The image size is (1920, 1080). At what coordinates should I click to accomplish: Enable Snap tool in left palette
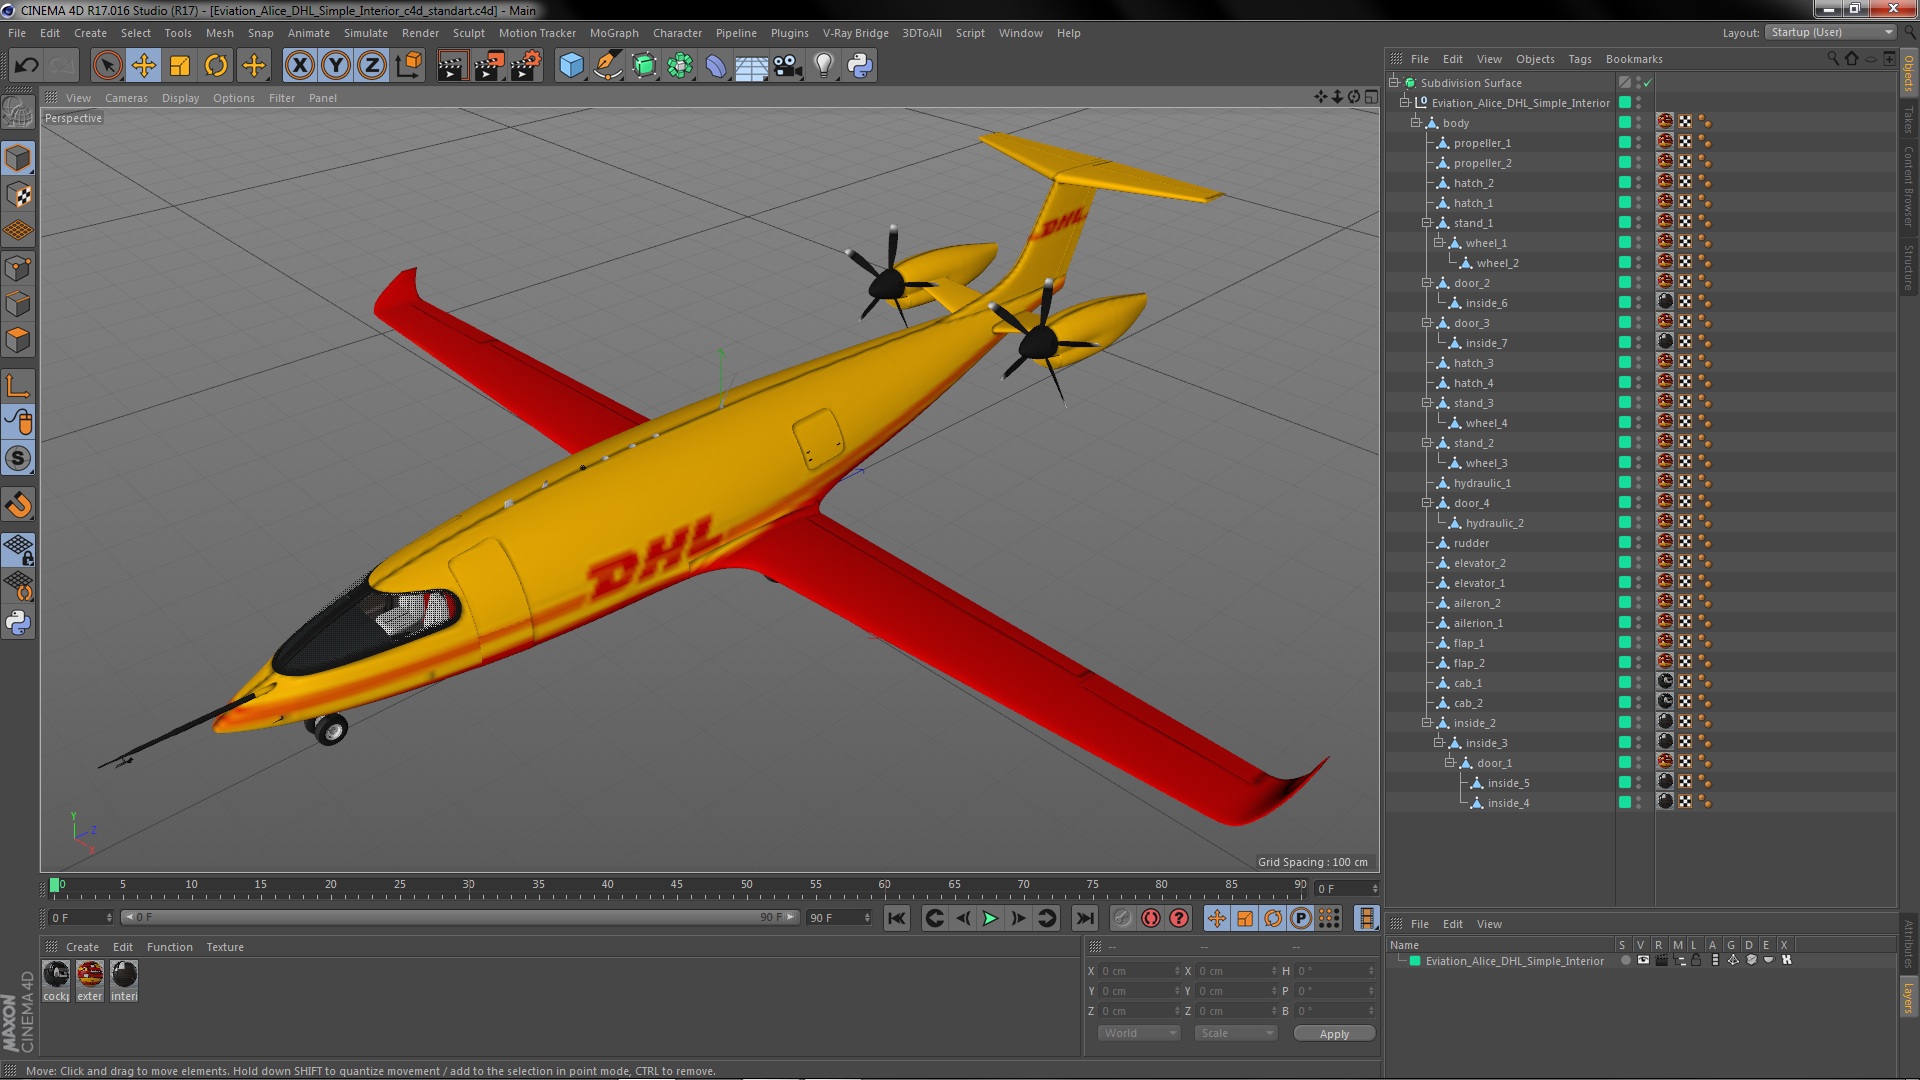(x=18, y=459)
